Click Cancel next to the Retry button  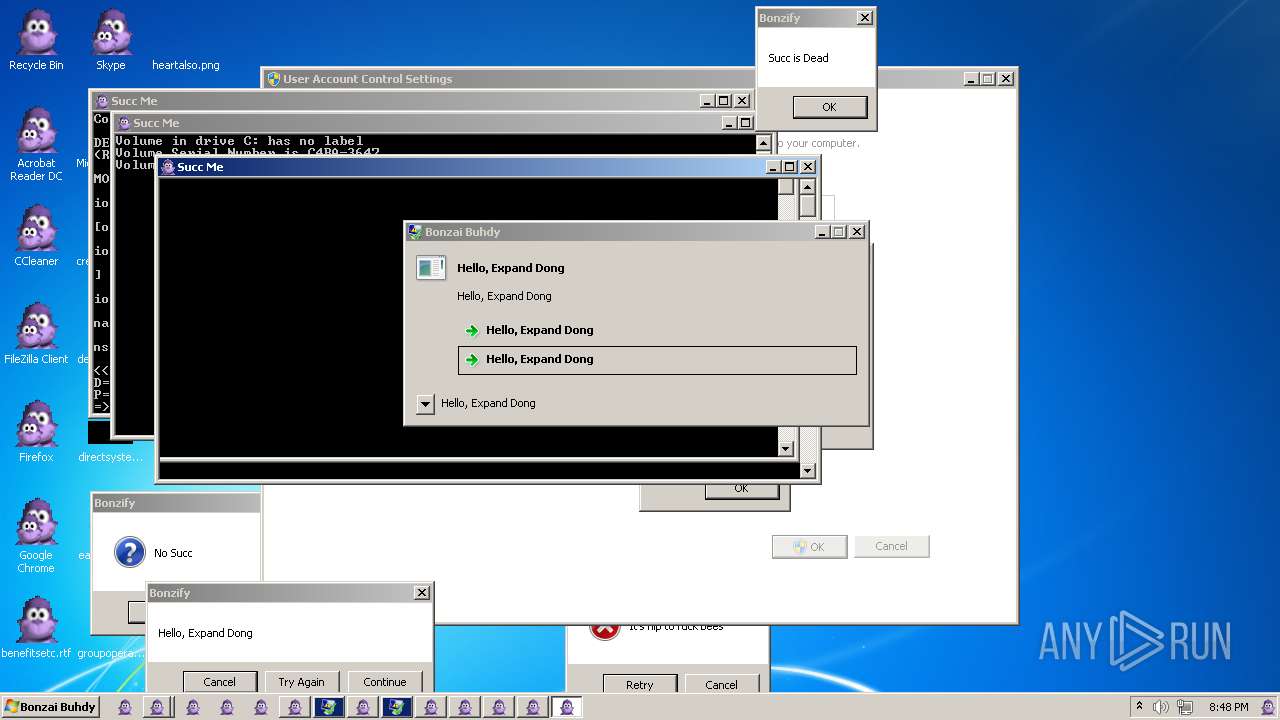[721, 684]
